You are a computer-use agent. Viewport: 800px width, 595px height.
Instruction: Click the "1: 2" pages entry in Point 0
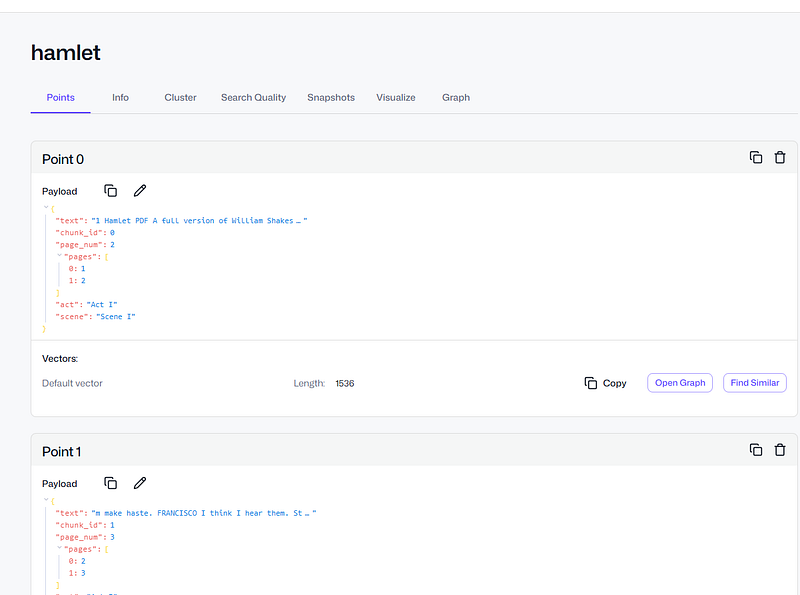coord(77,281)
